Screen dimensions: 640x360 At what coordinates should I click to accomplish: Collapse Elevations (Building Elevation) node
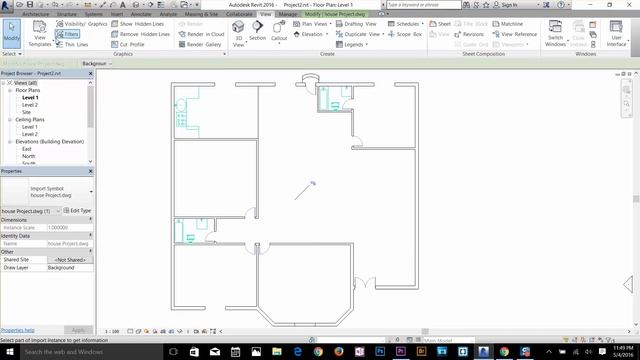pyautogui.click(x=10, y=142)
